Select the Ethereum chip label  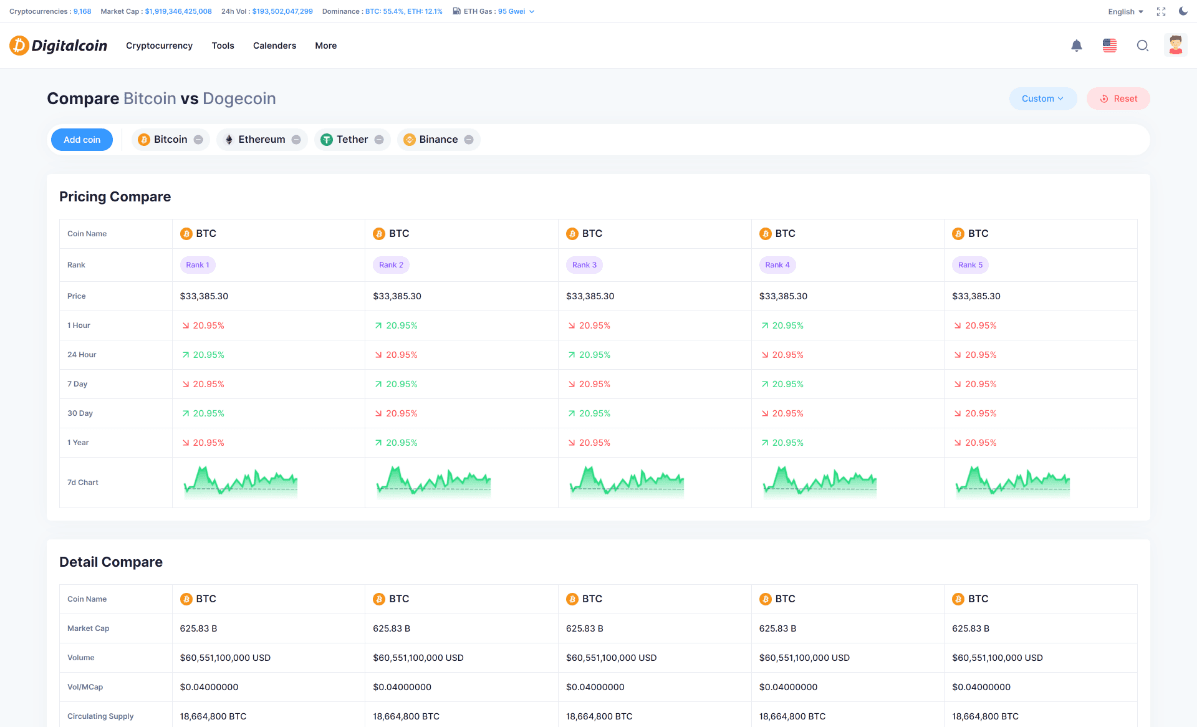(262, 140)
